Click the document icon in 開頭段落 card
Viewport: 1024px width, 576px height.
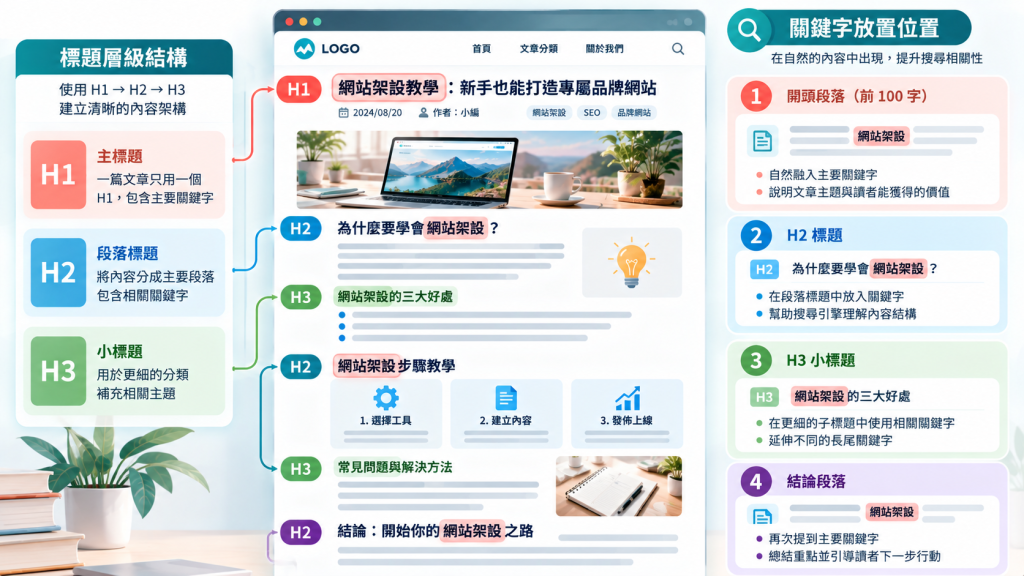762,140
